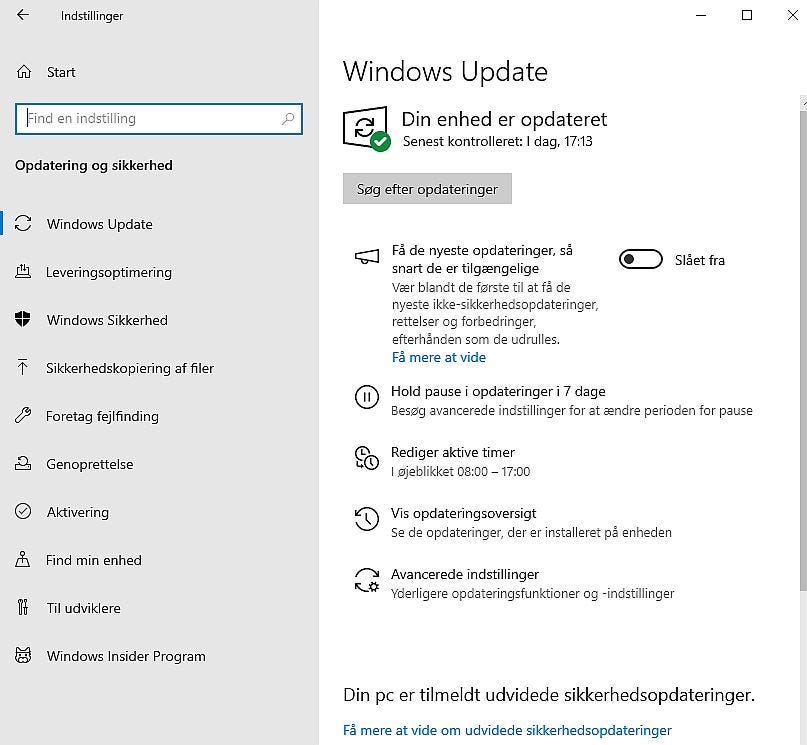The image size is (807, 745).
Task: Close the Indstillinger window
Action: click(793, 15)
